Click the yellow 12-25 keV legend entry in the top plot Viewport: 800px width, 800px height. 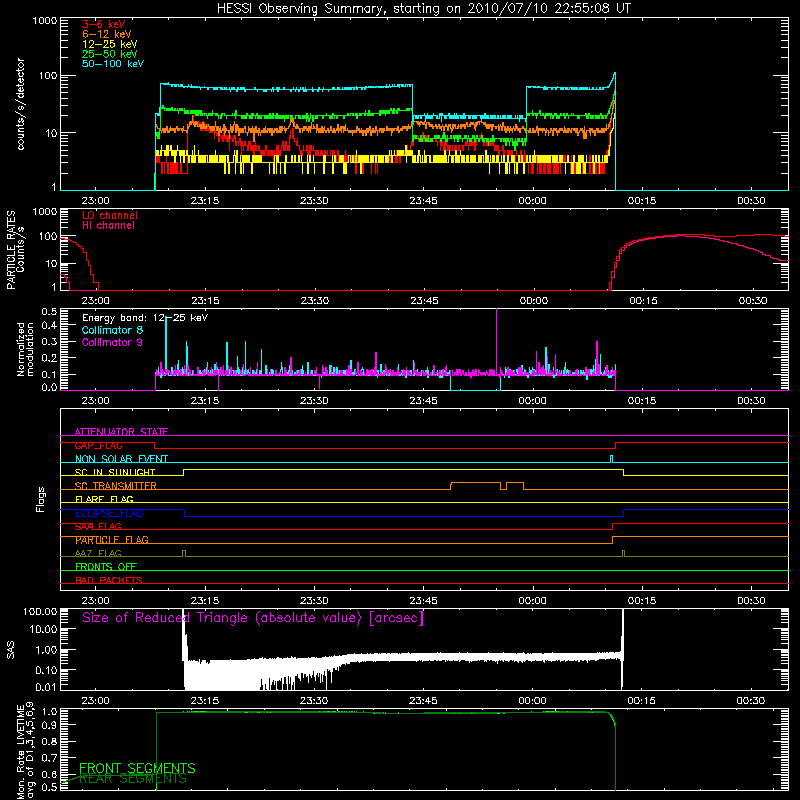110,44
